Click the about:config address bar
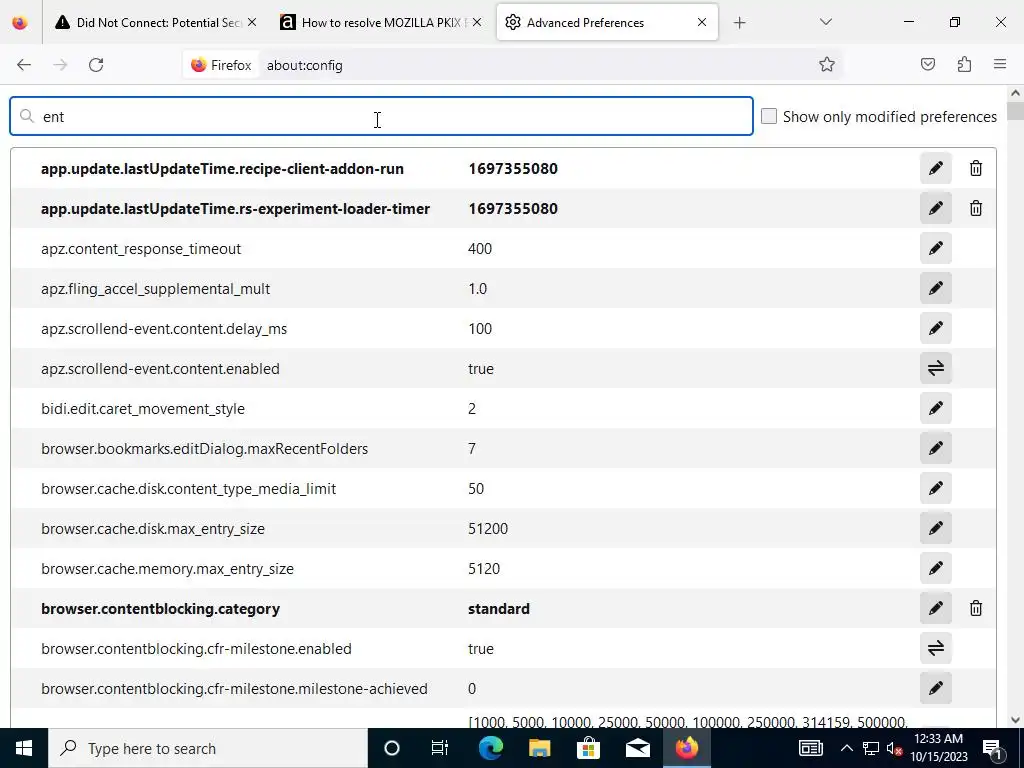The width and height of the screenshot is (1024, 768). pos(536,65)
